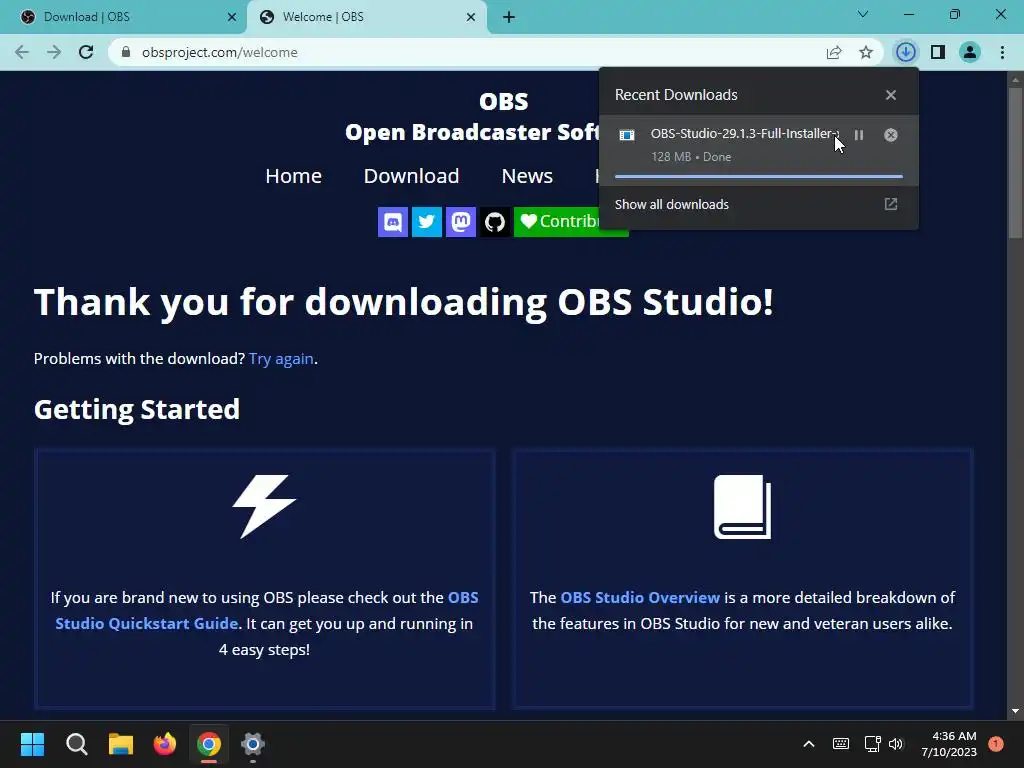The width and height of the screenshot is (1024, 768).
Task: Open the Windows Start menu
Action: [32, 744]
